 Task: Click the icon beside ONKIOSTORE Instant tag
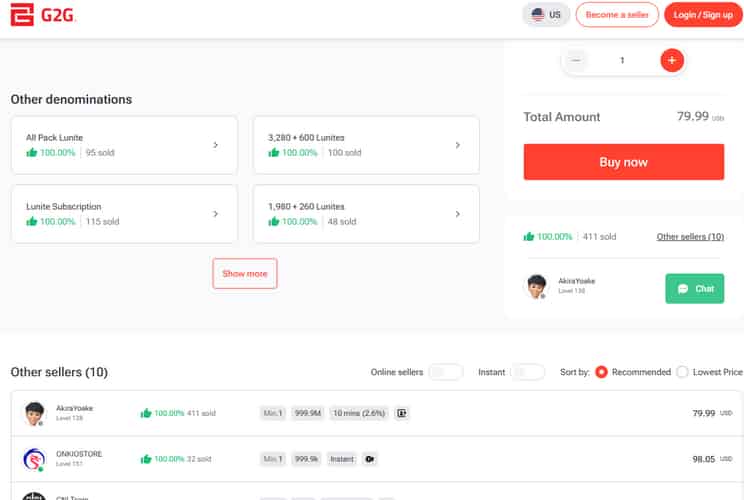click(x=370, y=459)
